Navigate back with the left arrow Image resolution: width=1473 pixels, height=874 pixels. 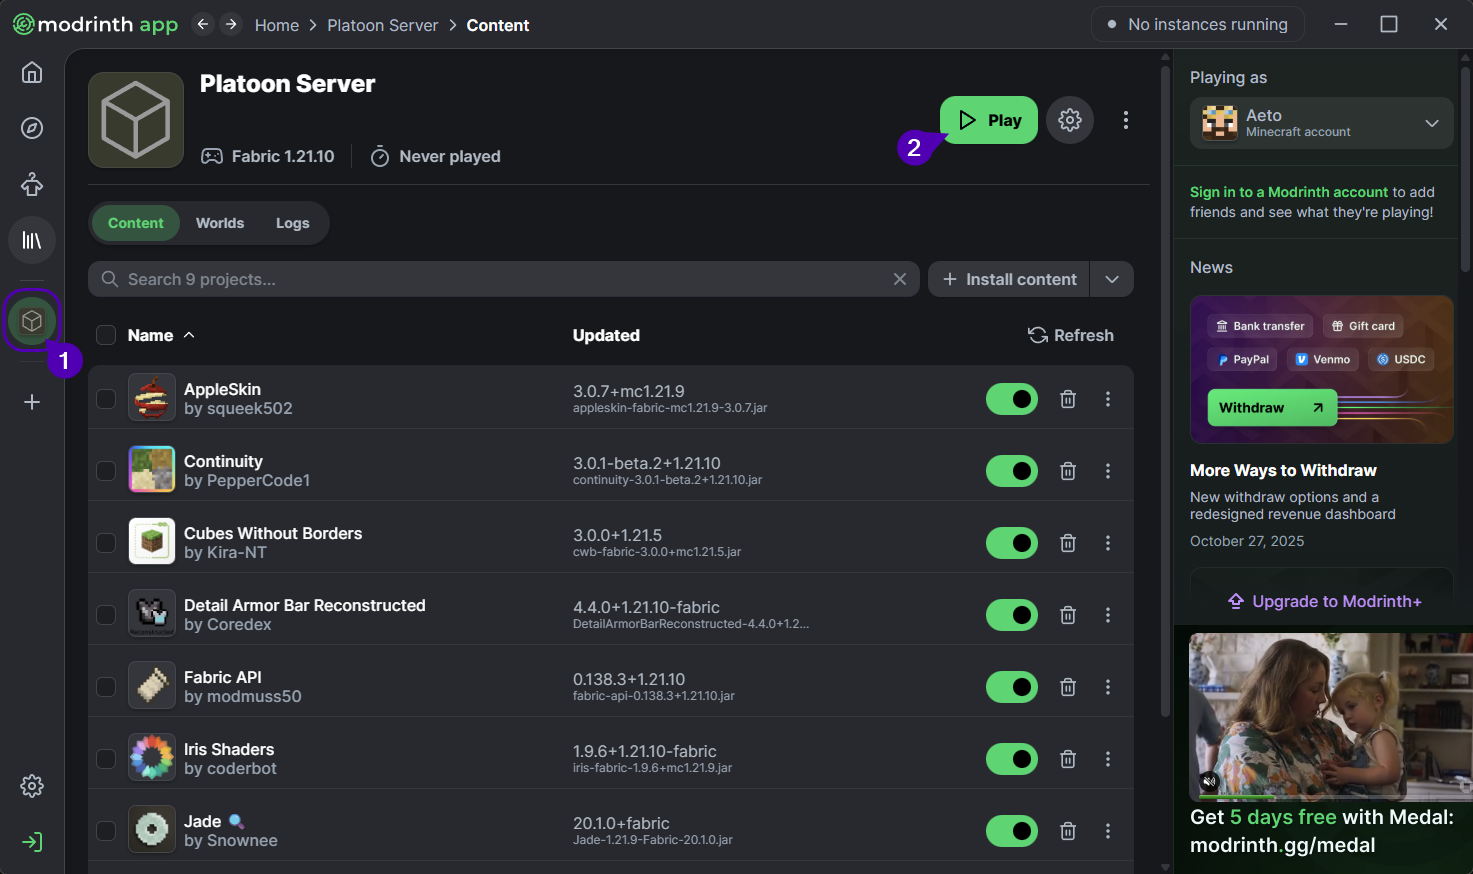pos(203,24)
